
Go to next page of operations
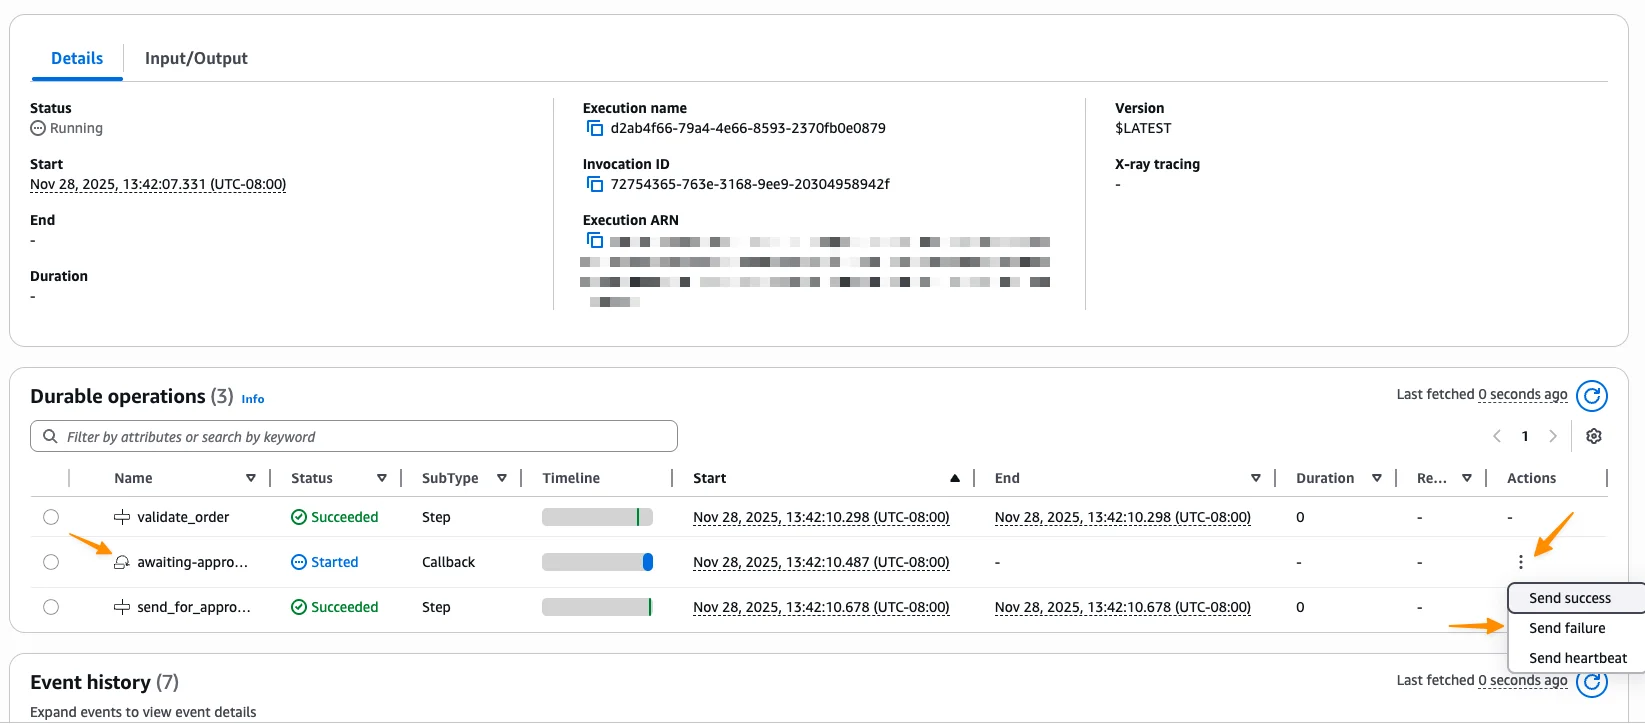(1553, 436)
